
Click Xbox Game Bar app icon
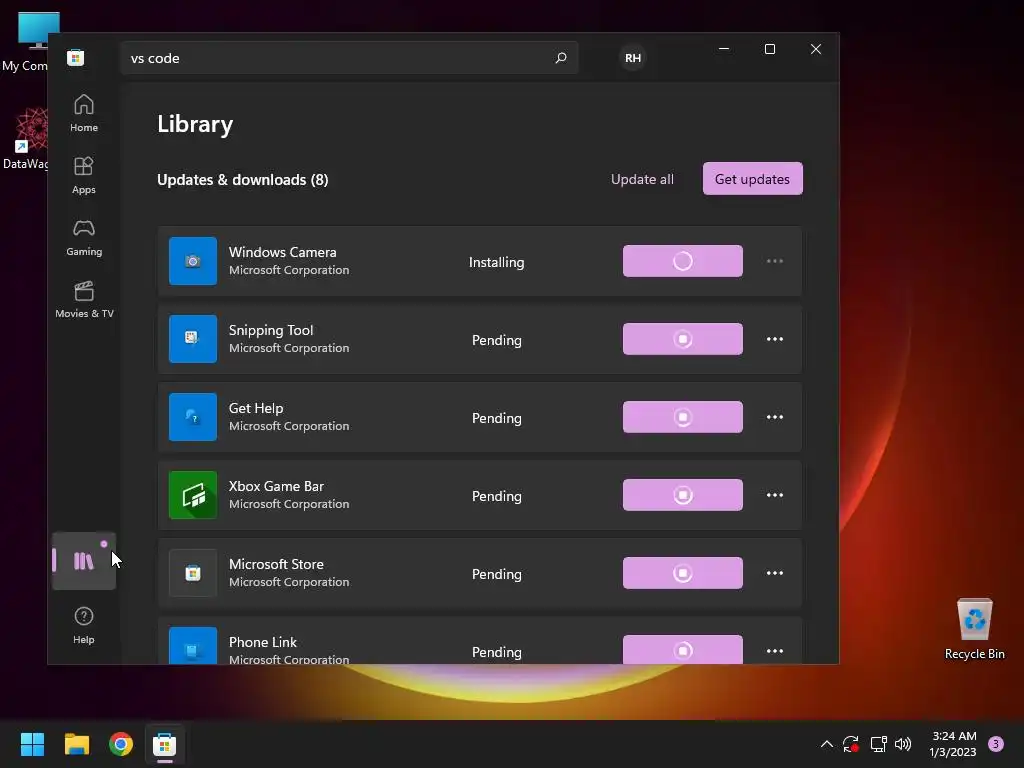click(193, 495)
